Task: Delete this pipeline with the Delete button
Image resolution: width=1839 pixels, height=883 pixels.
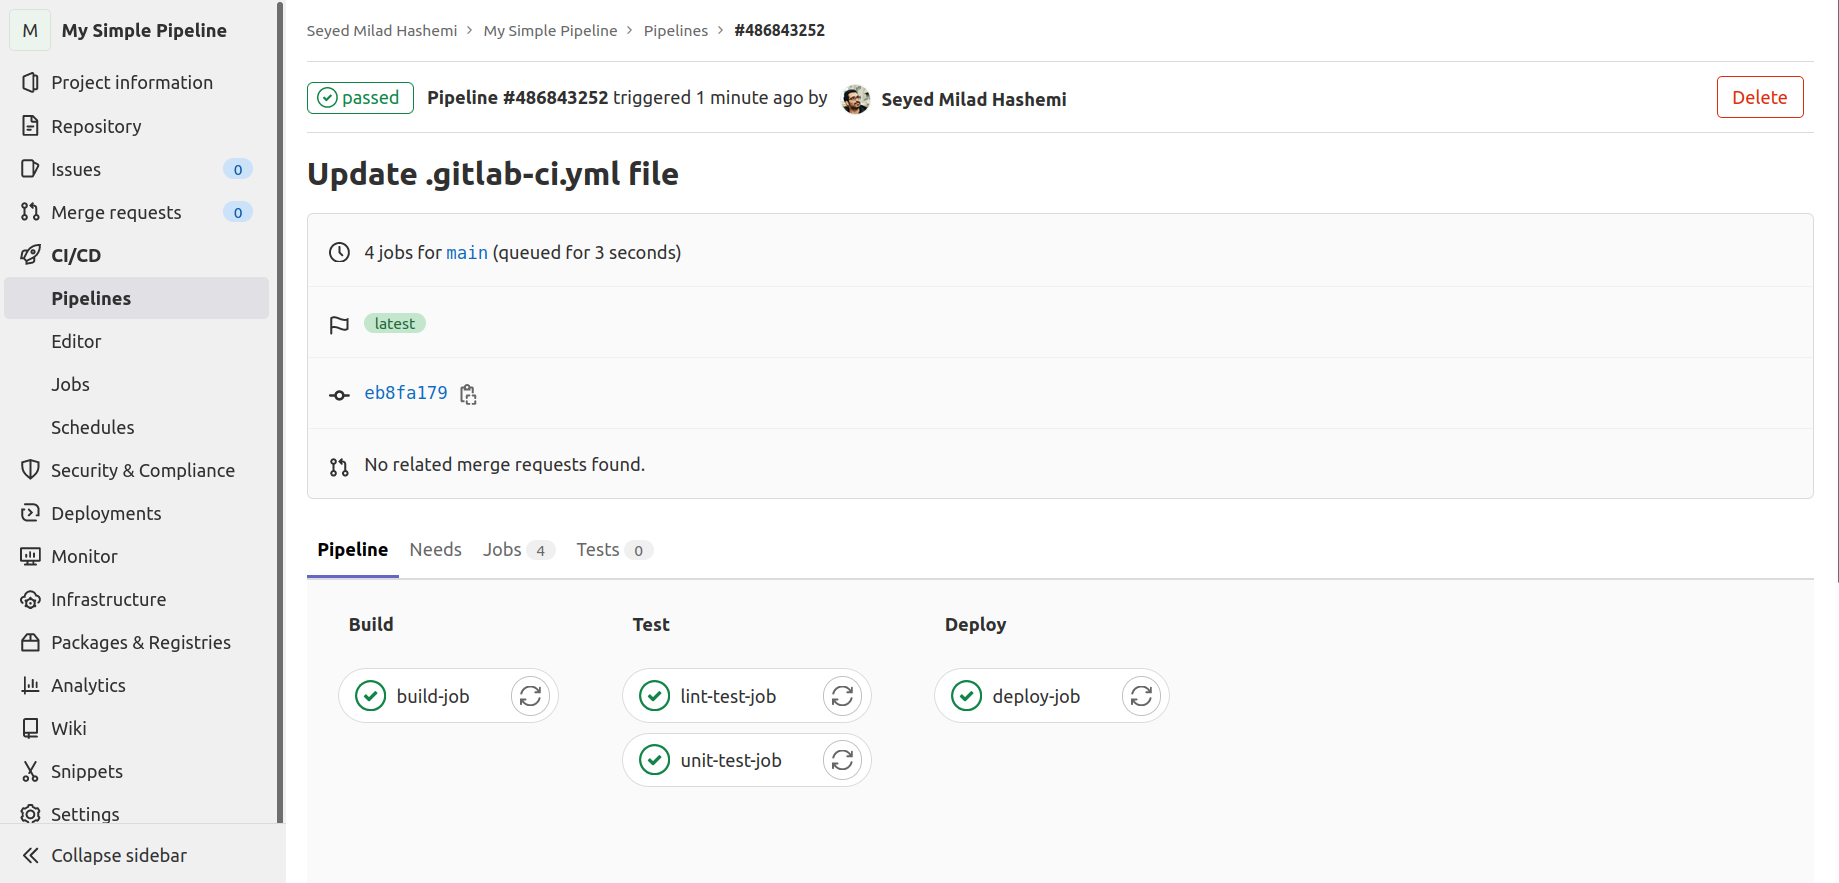Action: [x=1759, y=97]
